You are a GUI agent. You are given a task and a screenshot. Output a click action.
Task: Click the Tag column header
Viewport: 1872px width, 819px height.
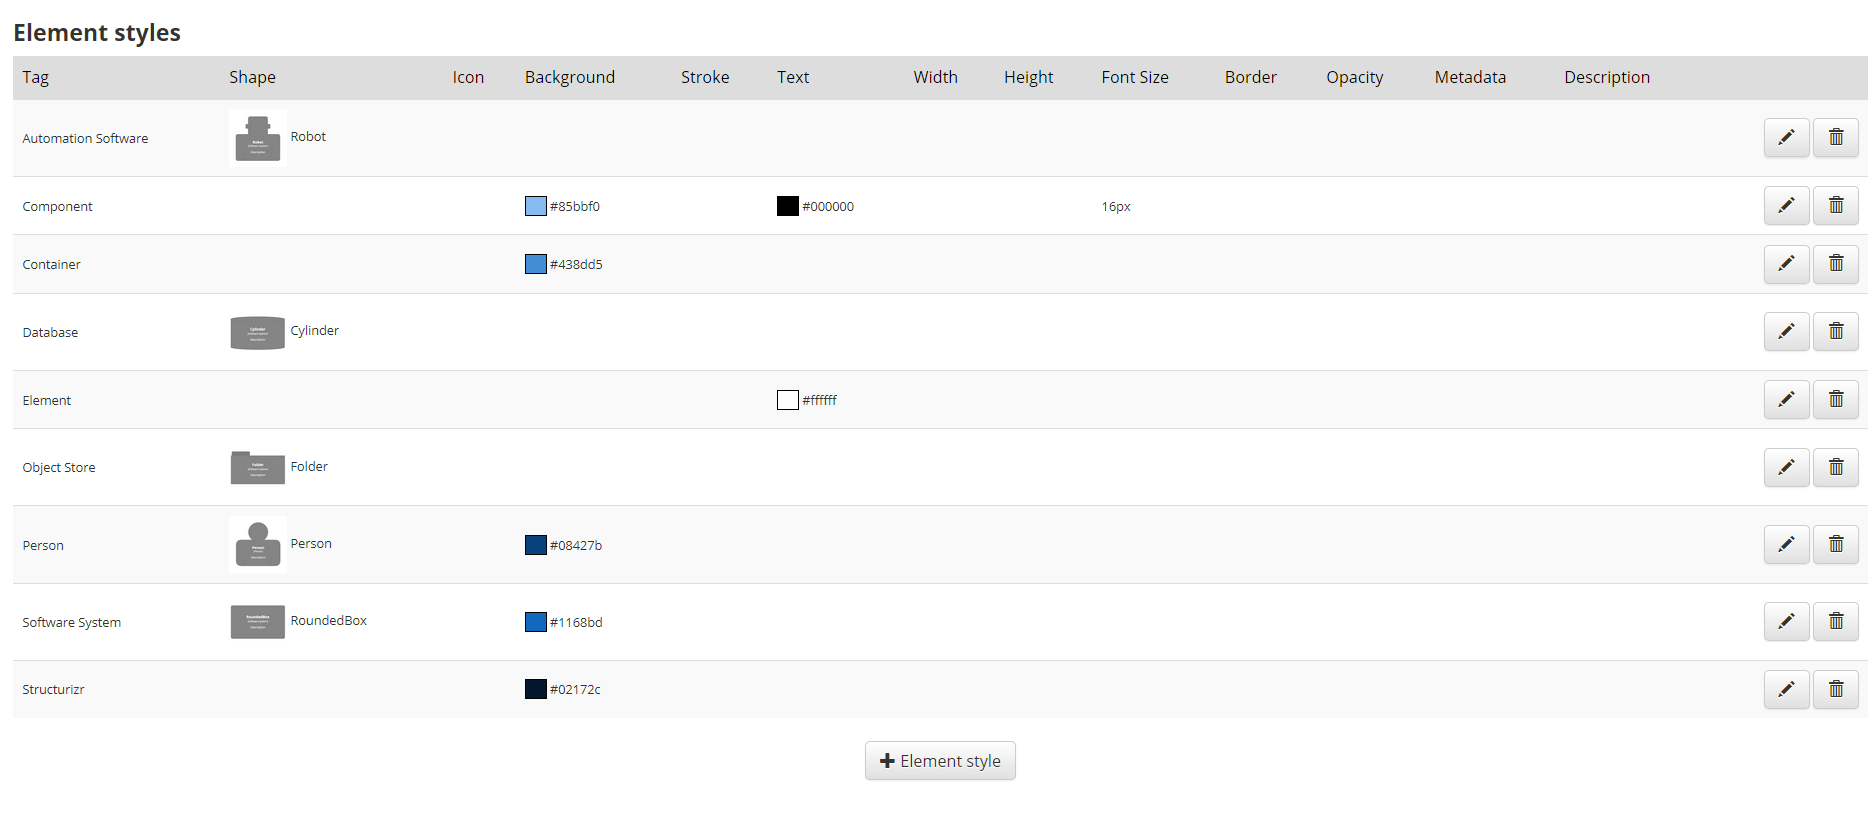pyautogui.click(x=36, y=77)
